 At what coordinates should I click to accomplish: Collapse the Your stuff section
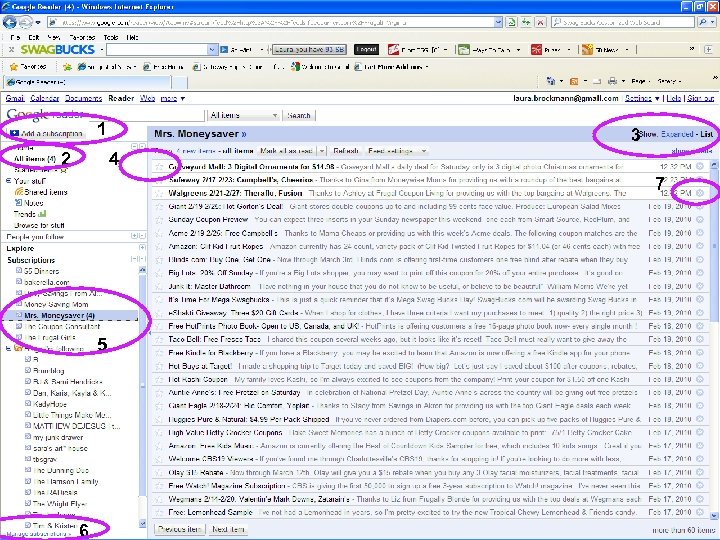8,181
